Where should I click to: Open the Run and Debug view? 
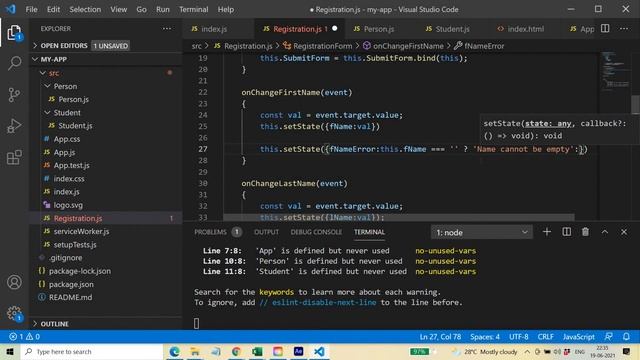pyautogui.click(x=14, y=126)
